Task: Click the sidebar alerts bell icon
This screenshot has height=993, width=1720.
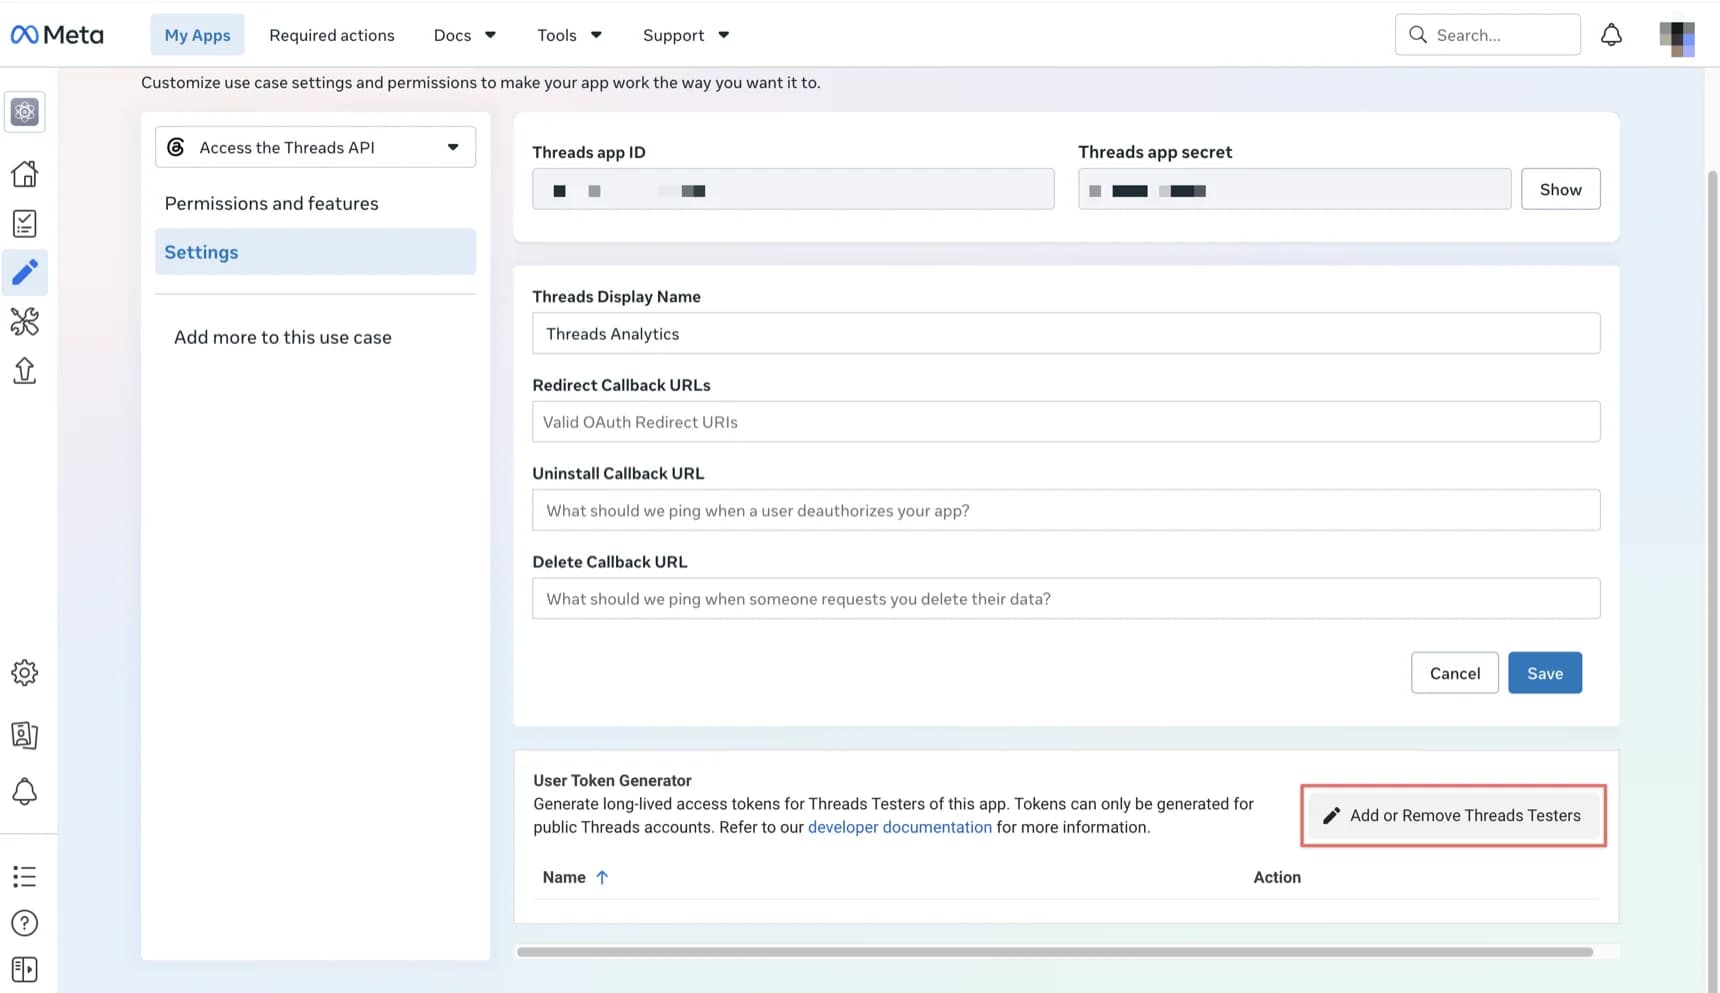Action: click(25, 792)
